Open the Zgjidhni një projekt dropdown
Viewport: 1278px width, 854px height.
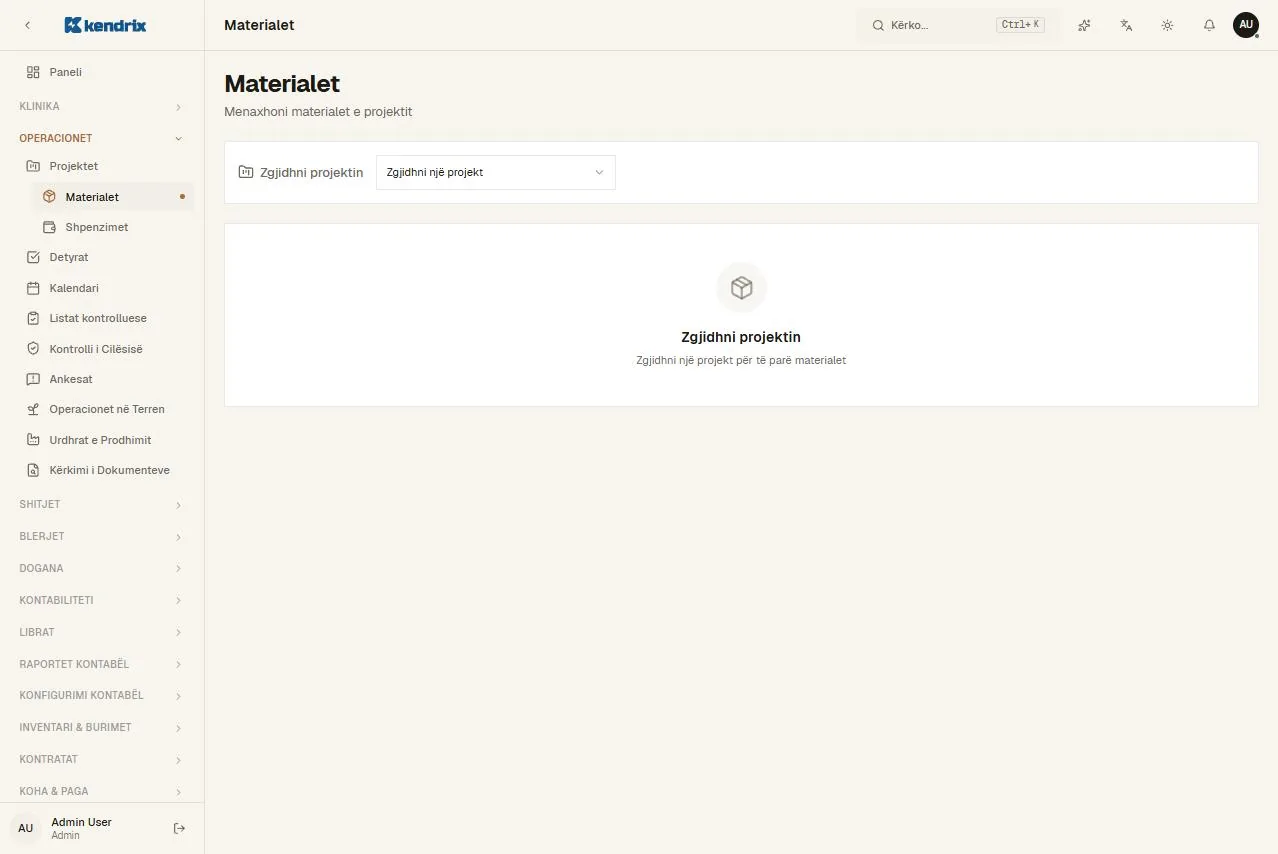click(496, 172)
